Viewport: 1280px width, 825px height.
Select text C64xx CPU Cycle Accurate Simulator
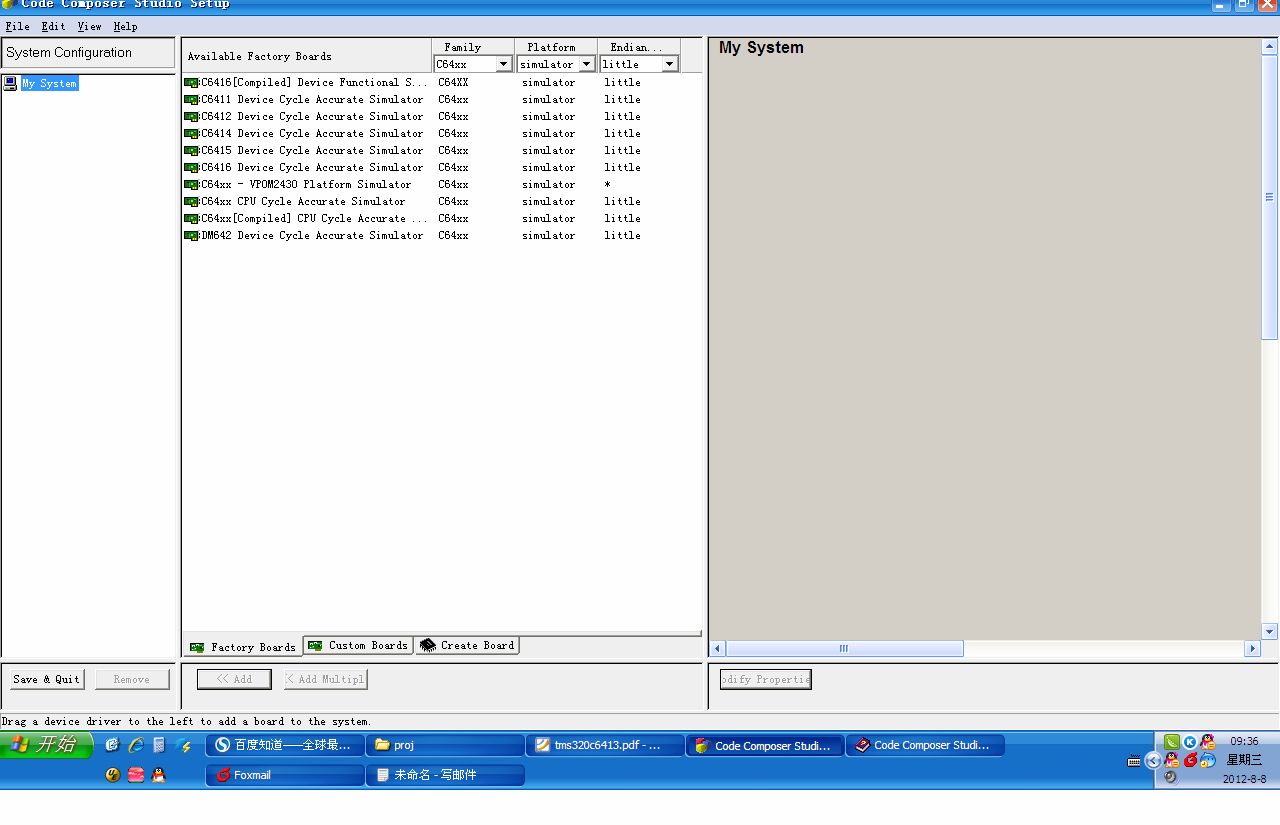click(x=303, y=202)
